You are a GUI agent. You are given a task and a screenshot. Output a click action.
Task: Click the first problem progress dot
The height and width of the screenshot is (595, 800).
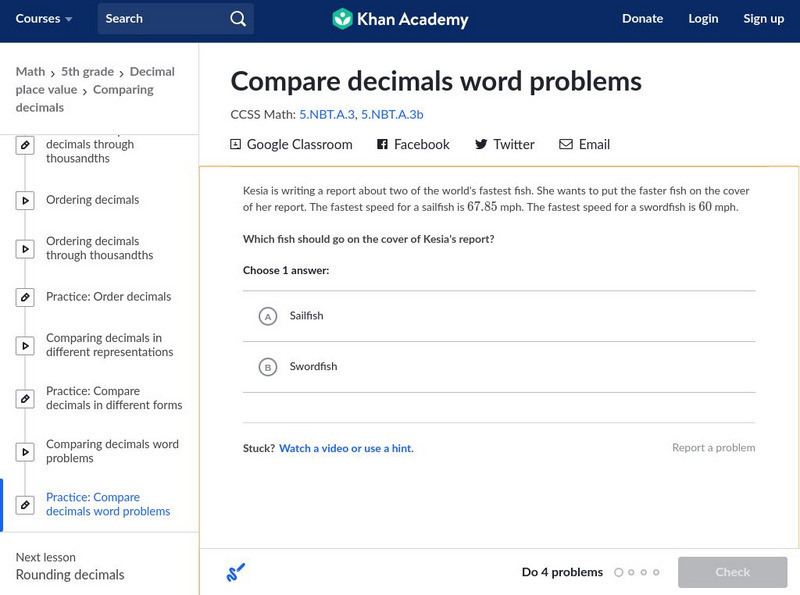(x=619, y=573)
